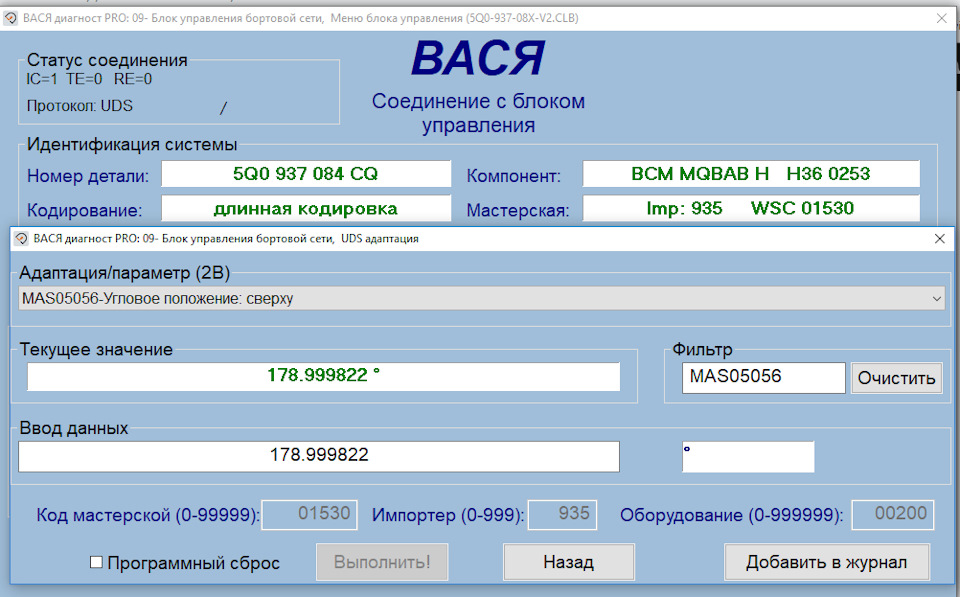Image resolution: width=960 pixels, height=597 pixels.
Task: Click the Импортер (0-999): label
Action: point(448,515)
